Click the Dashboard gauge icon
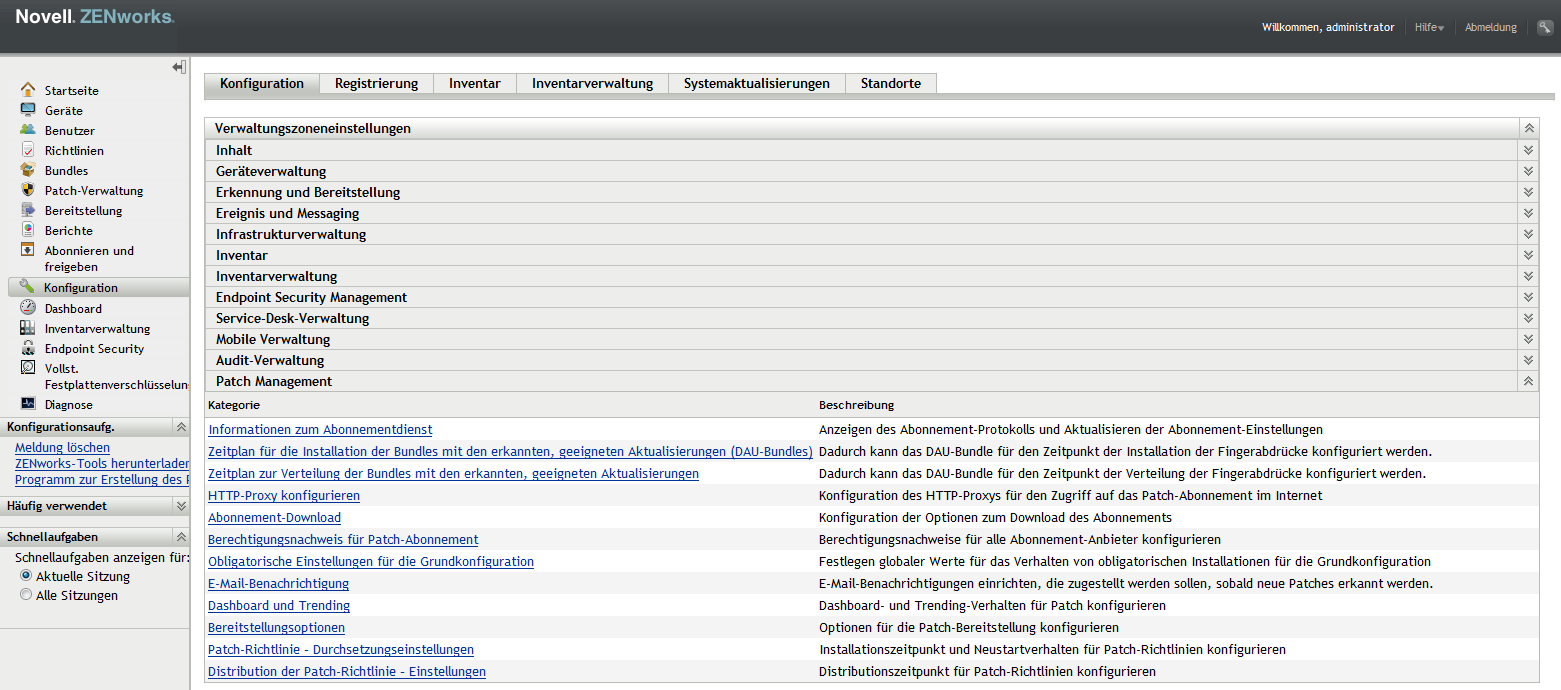1561x690 pixels. (28, 308)
